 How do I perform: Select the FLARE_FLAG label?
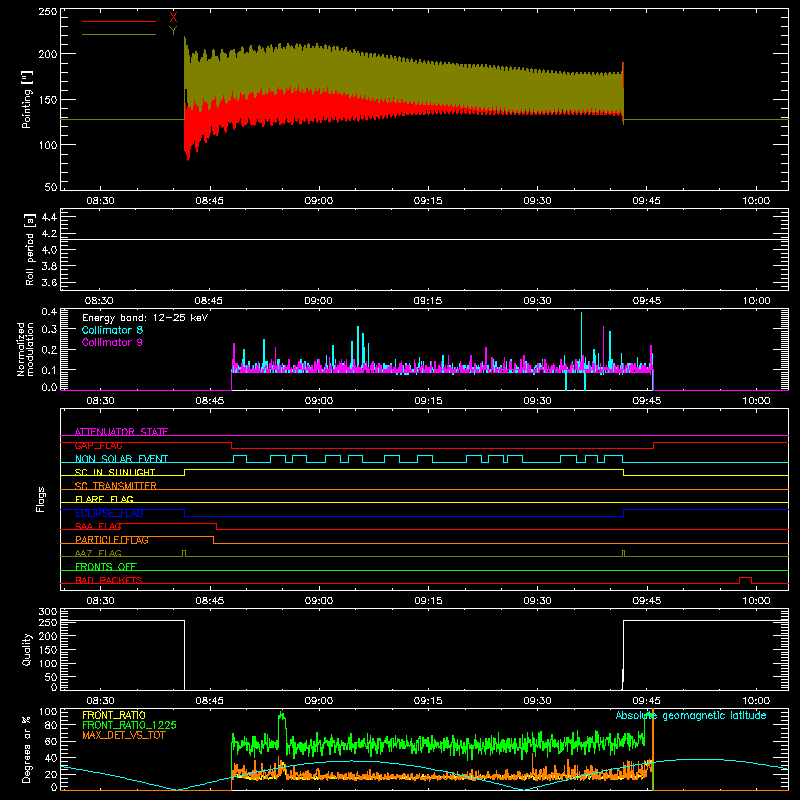104,499
